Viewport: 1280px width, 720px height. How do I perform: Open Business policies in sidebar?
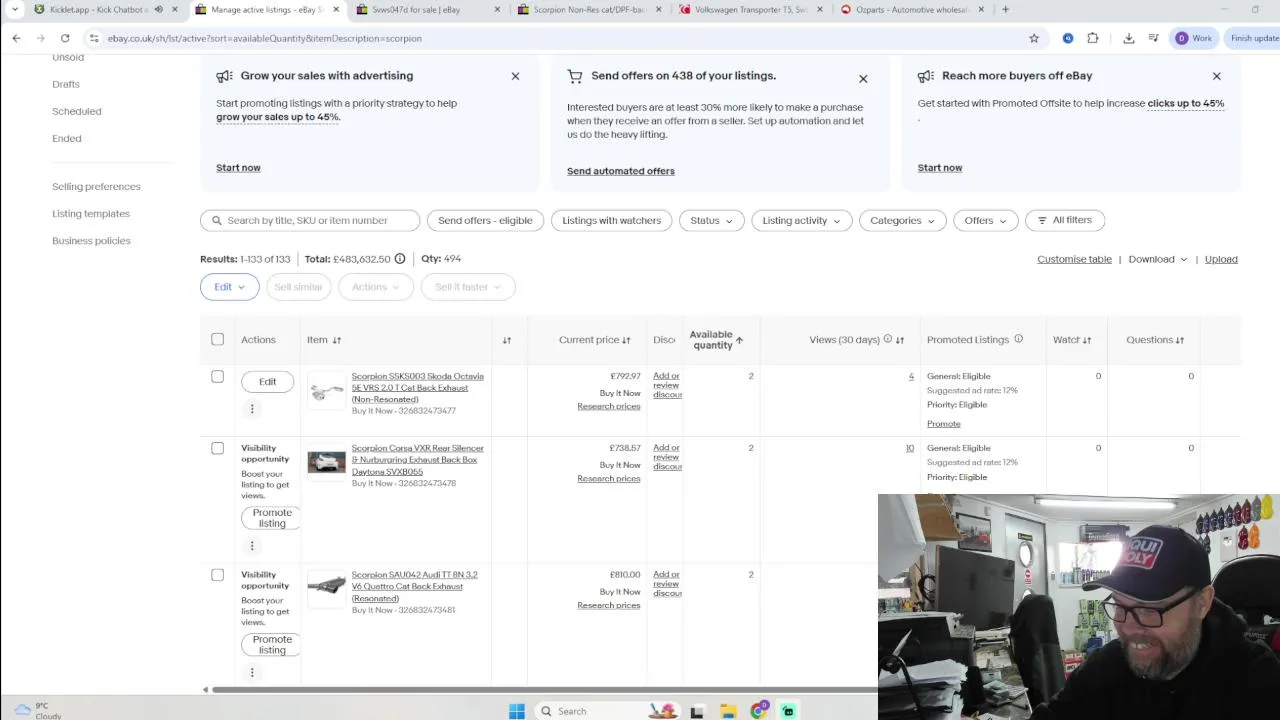point(91,240)
